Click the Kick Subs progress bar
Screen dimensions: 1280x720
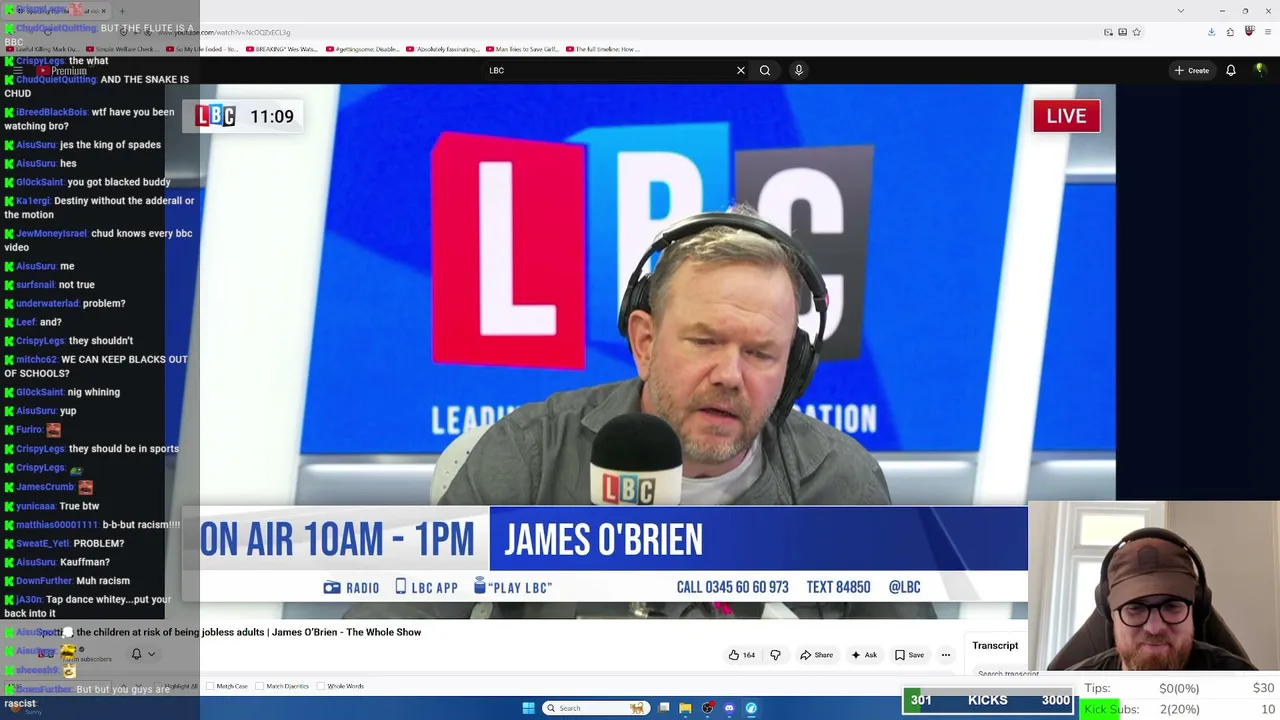pos(1179,709)
